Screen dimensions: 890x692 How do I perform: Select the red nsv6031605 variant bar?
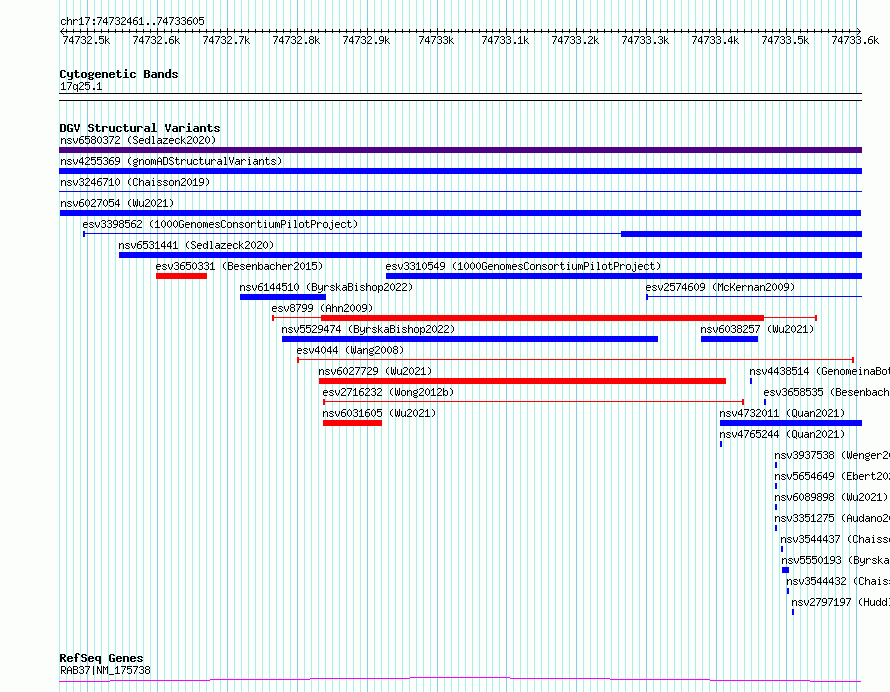(x=352, y=423)
